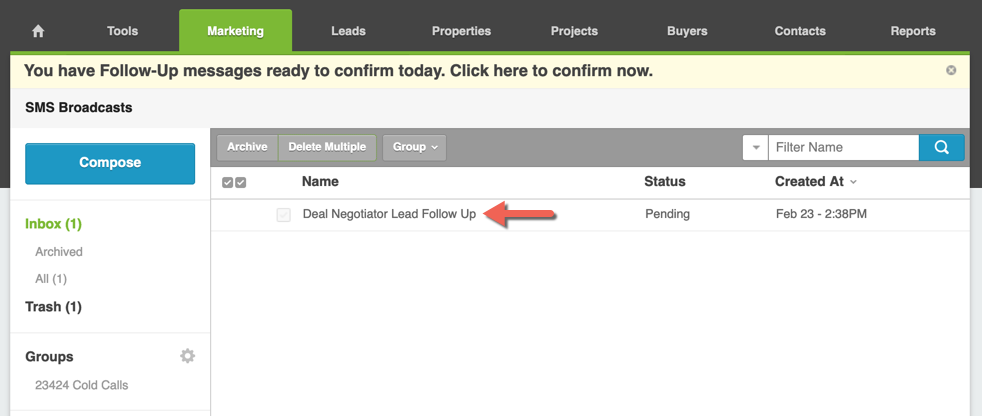The width and height of the screenshot is (982, 416).
Task: Open the Leads tab
Action: coord(348,31)
